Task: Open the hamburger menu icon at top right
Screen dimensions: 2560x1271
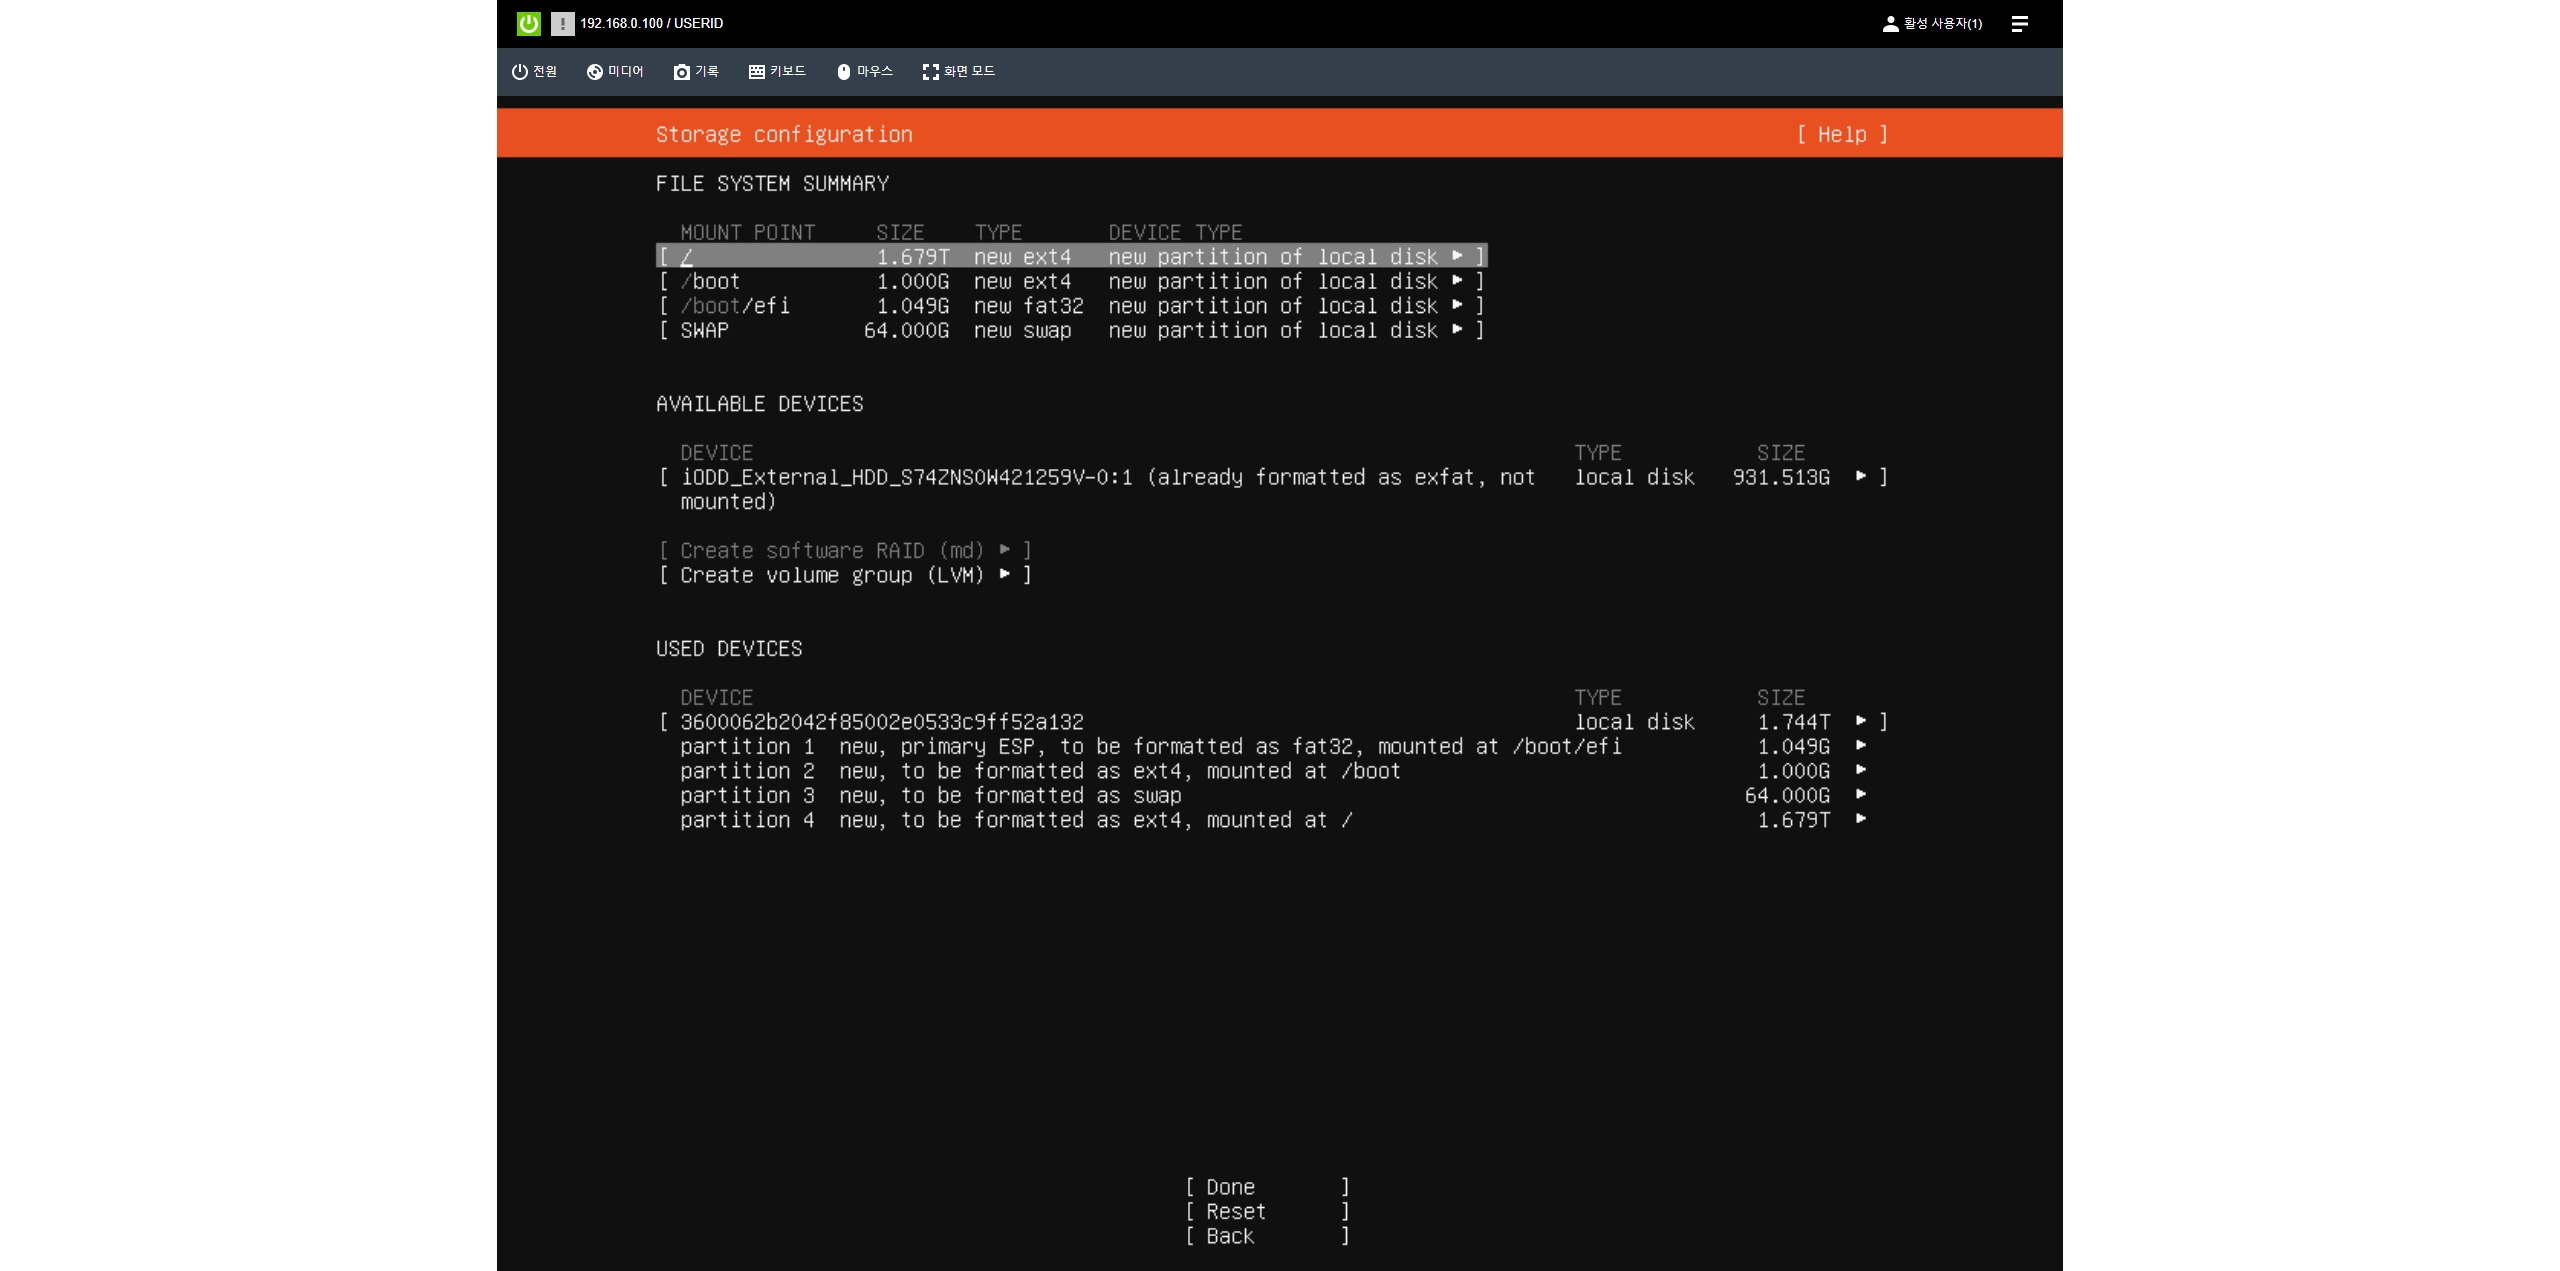Action: pyautogui.click(x=2019, y=23)
